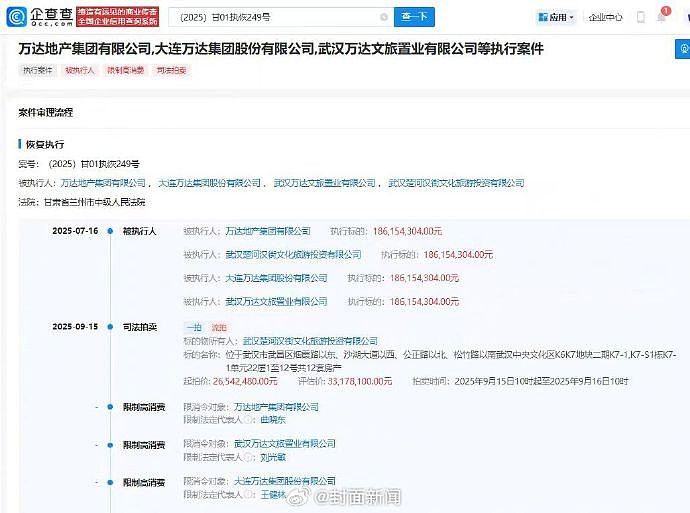This screenshot has width=690, height=513.
Task: Open 大连万达集团股份有限公司 in the 2025-07-16 entry
Action: [x=276, y=278]
